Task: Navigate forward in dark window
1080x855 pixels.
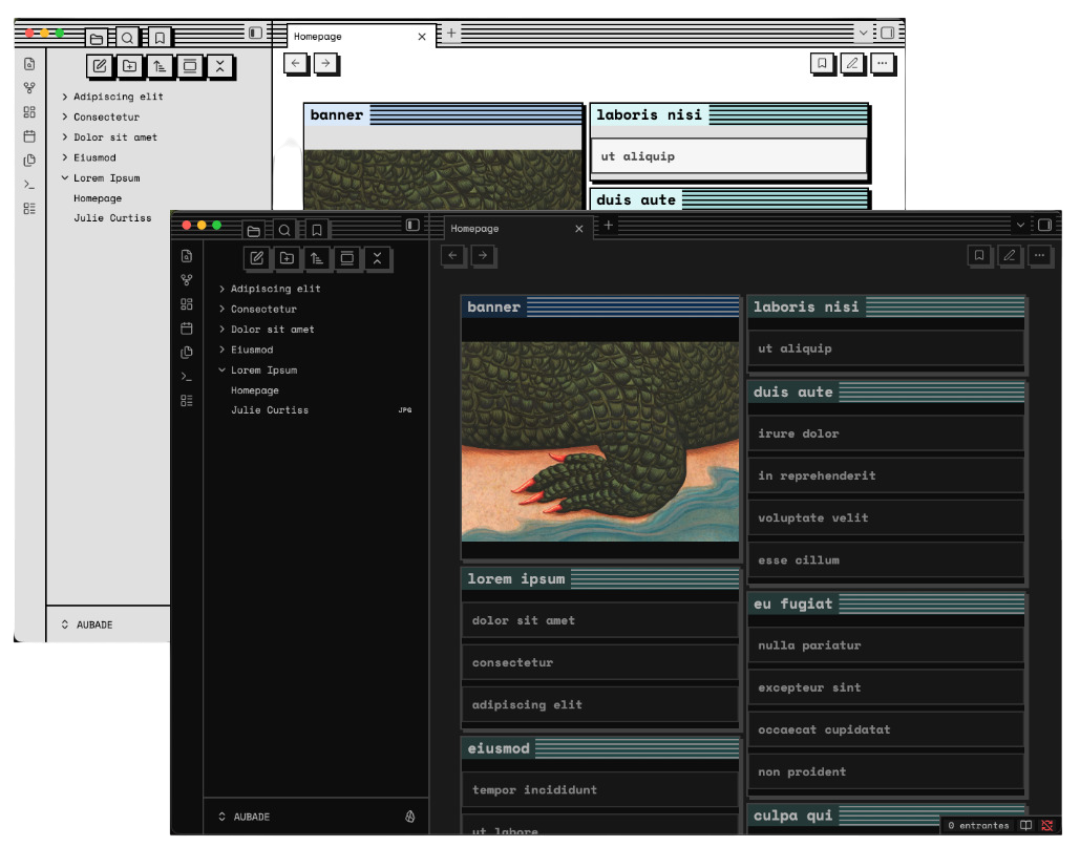Action: [x=483, y=256]
